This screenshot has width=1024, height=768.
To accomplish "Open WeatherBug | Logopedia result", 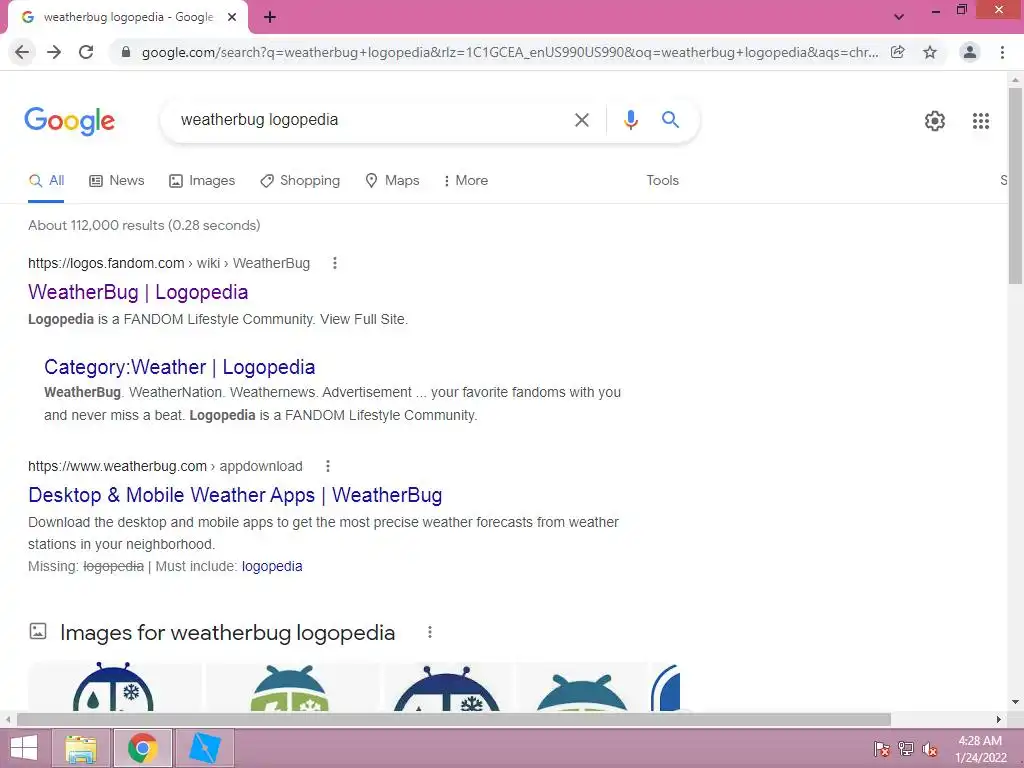I will [x=138, y=292].
